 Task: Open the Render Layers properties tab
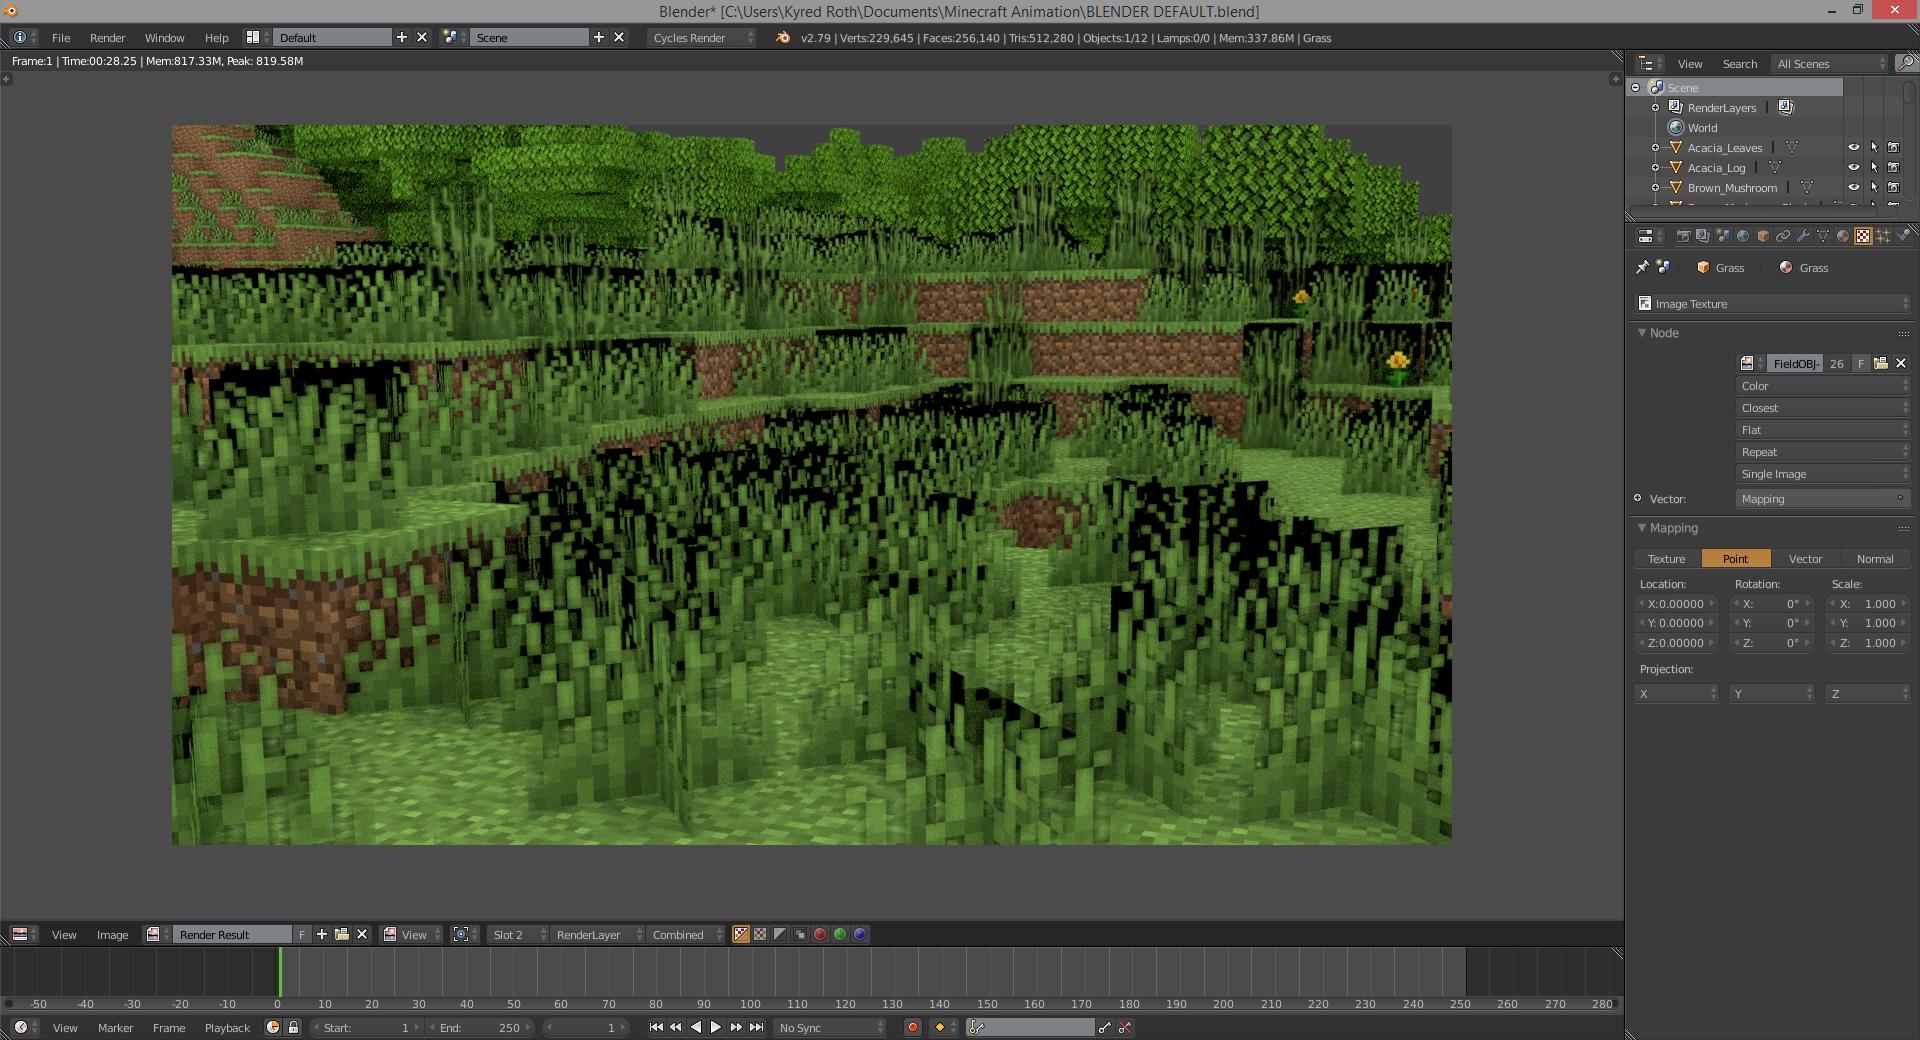click(x=1703, y=236)
